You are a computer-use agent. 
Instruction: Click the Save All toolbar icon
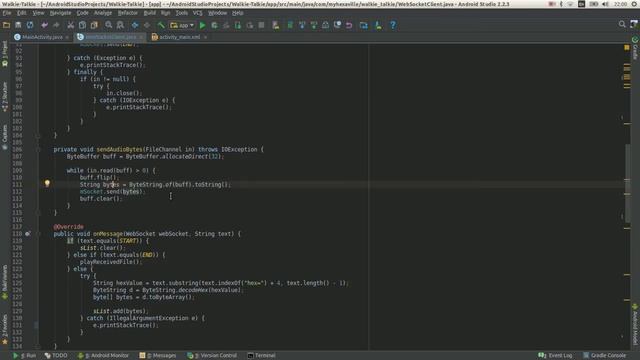click(18, 25)
